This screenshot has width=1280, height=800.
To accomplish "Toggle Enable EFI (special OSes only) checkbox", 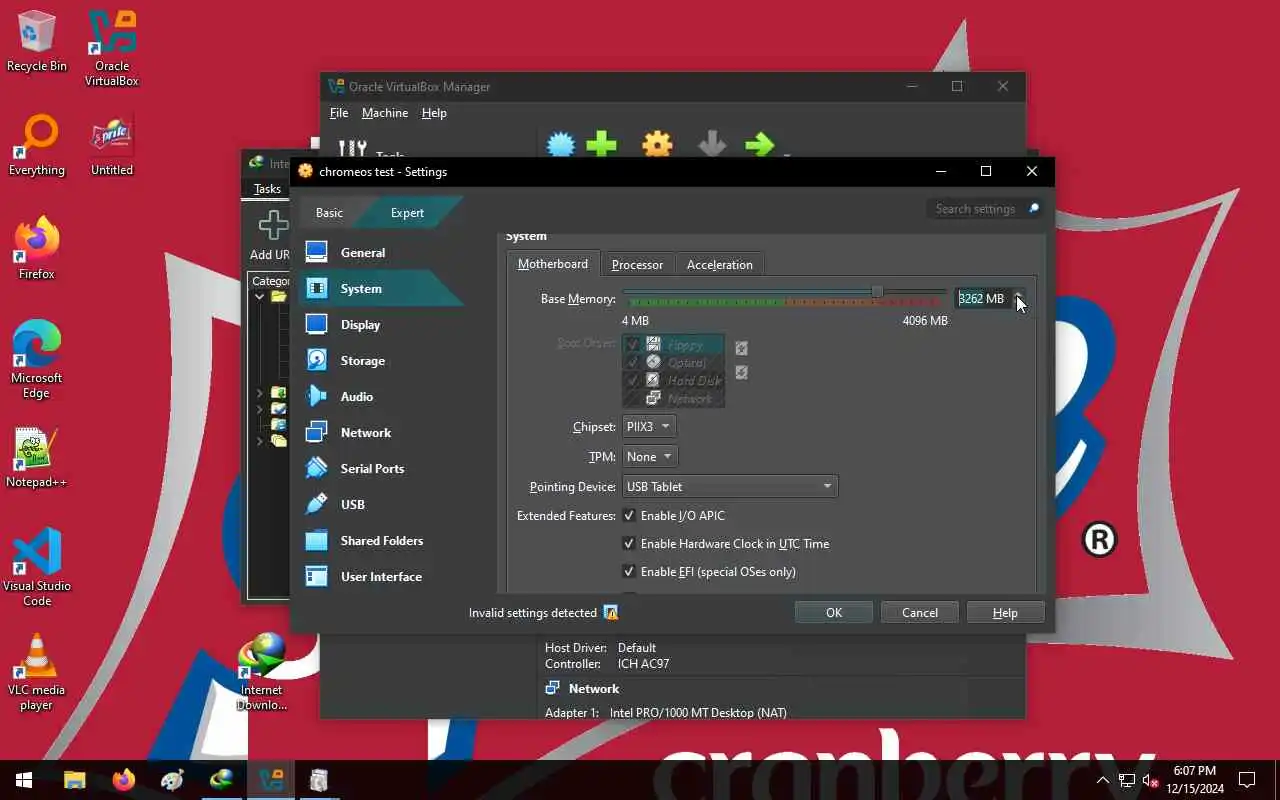I will [x=629, y=572].
